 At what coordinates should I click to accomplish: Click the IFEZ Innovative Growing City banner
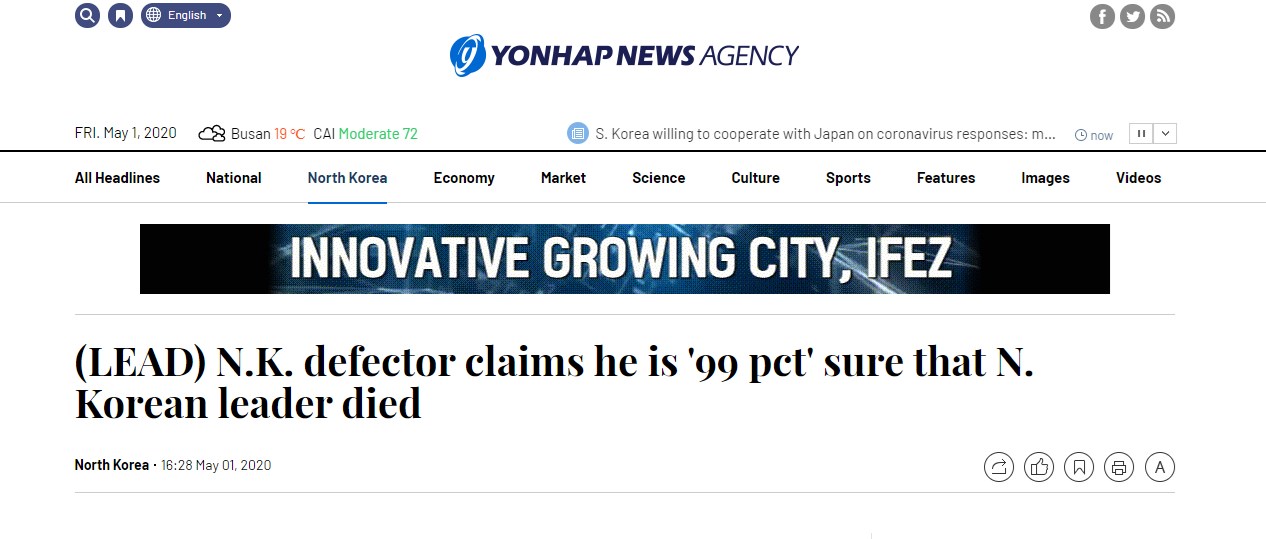coord(624,259)
